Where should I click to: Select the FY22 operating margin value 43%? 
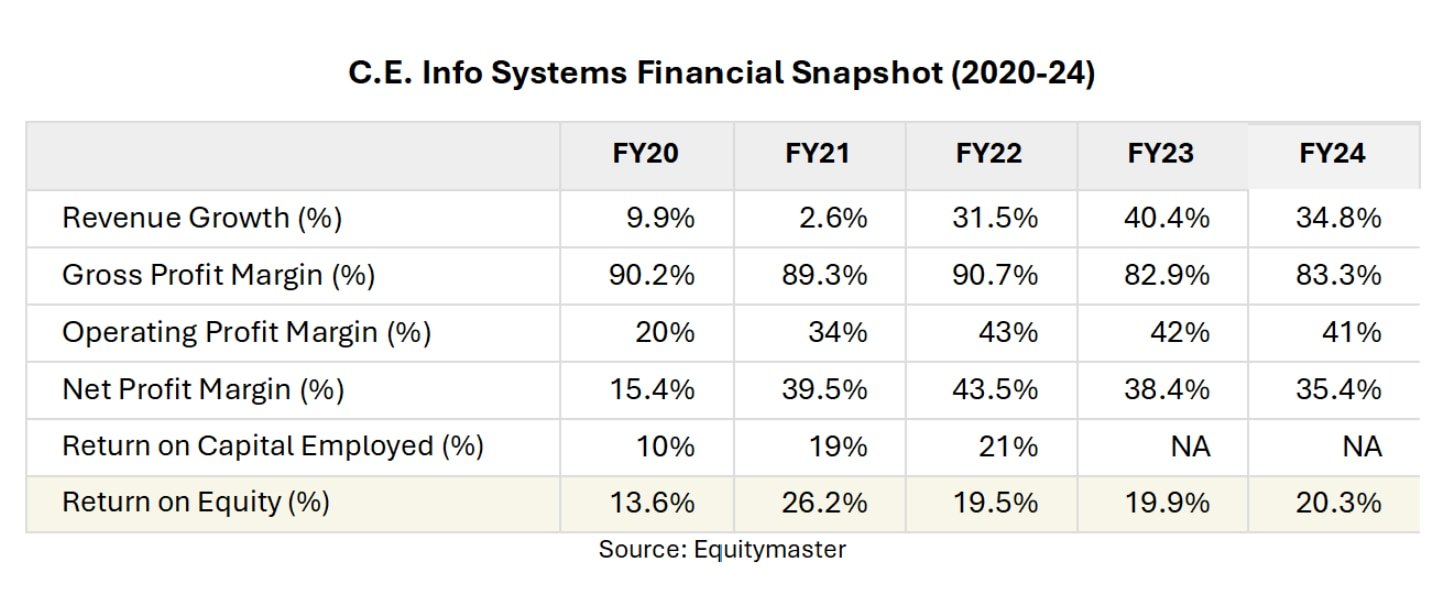pos(1008,332)
